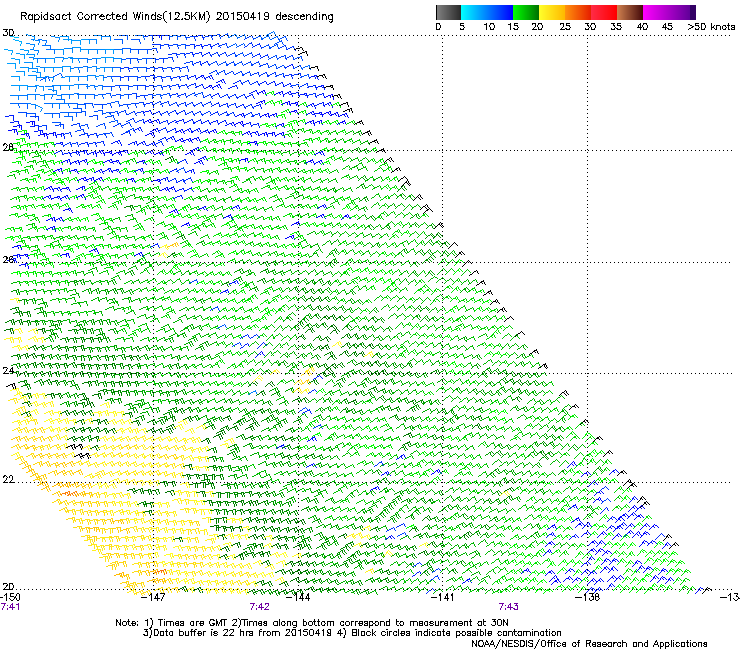This screenshot has height=650, width=740.
Task: Click the brown 35–40 knots legend swatch
Action: (x=630, y=12)
